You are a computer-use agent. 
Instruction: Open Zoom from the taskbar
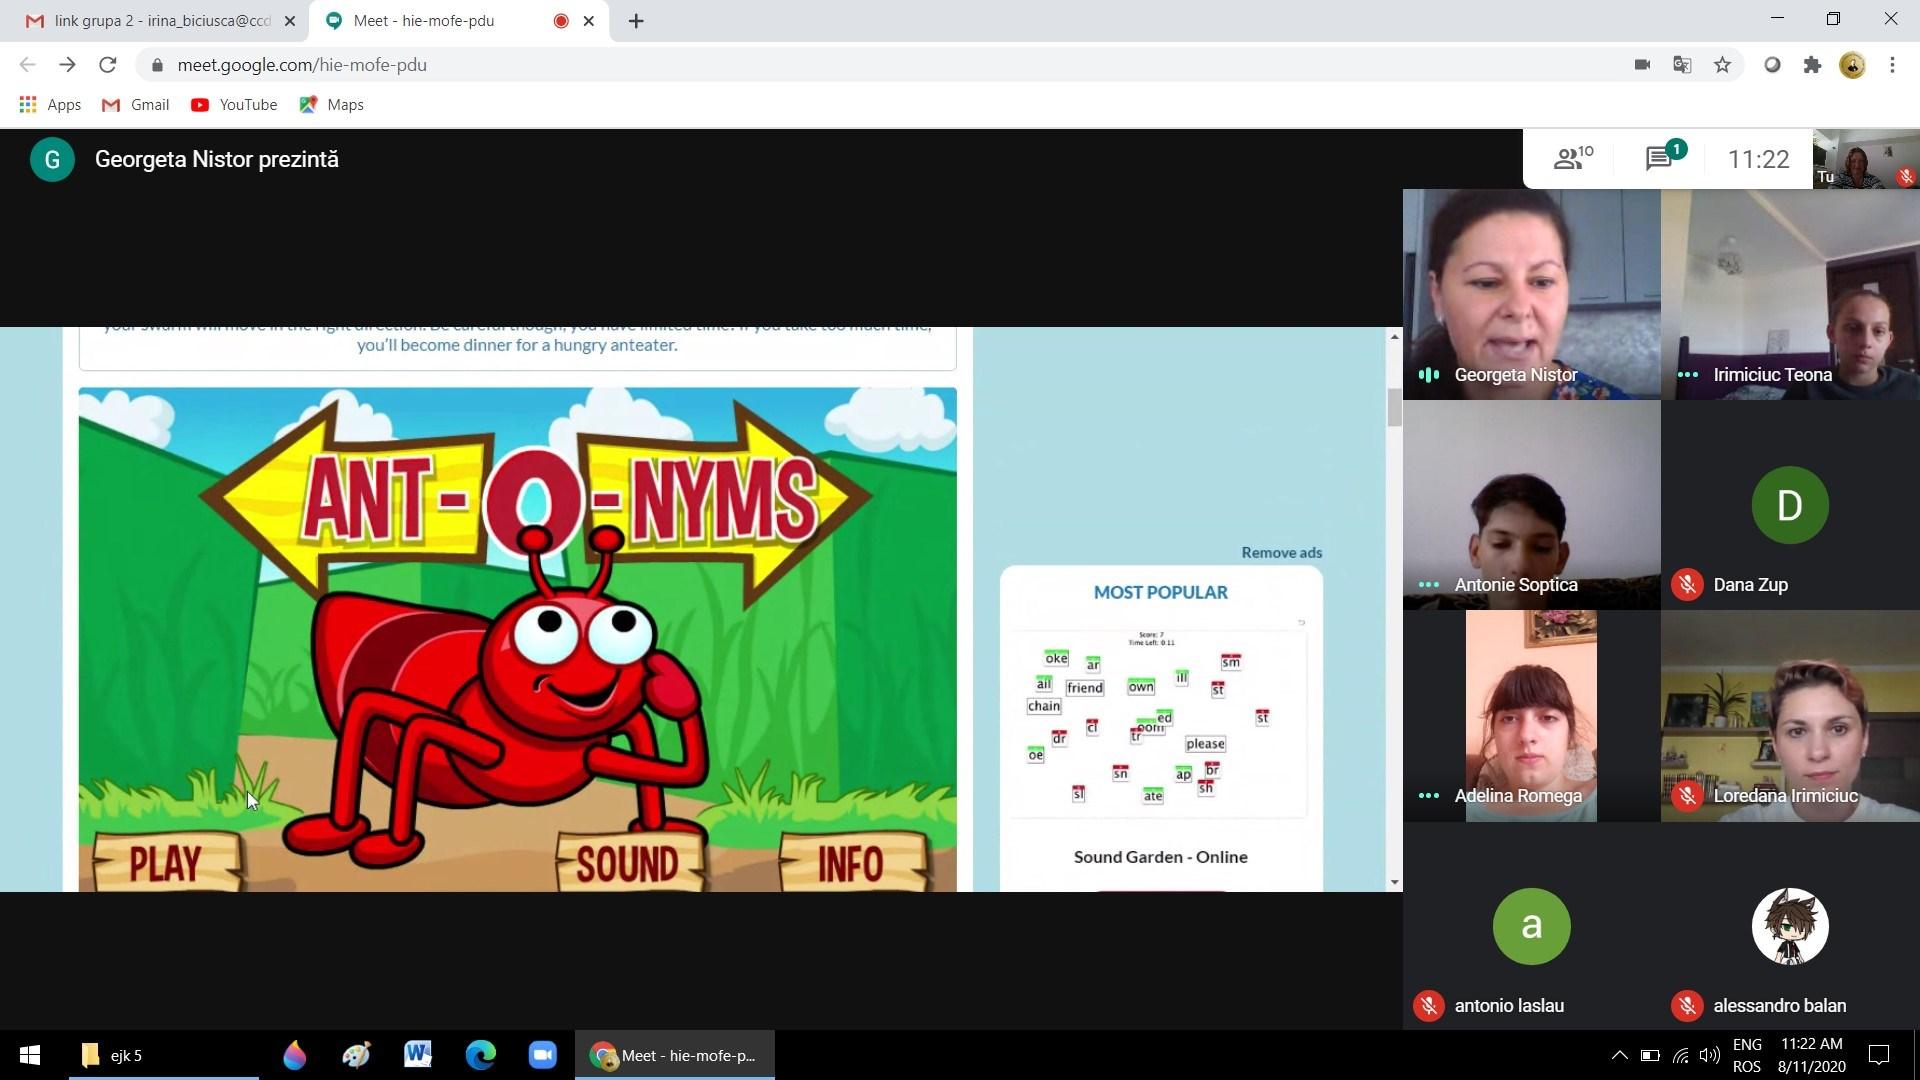point(543,1055)
